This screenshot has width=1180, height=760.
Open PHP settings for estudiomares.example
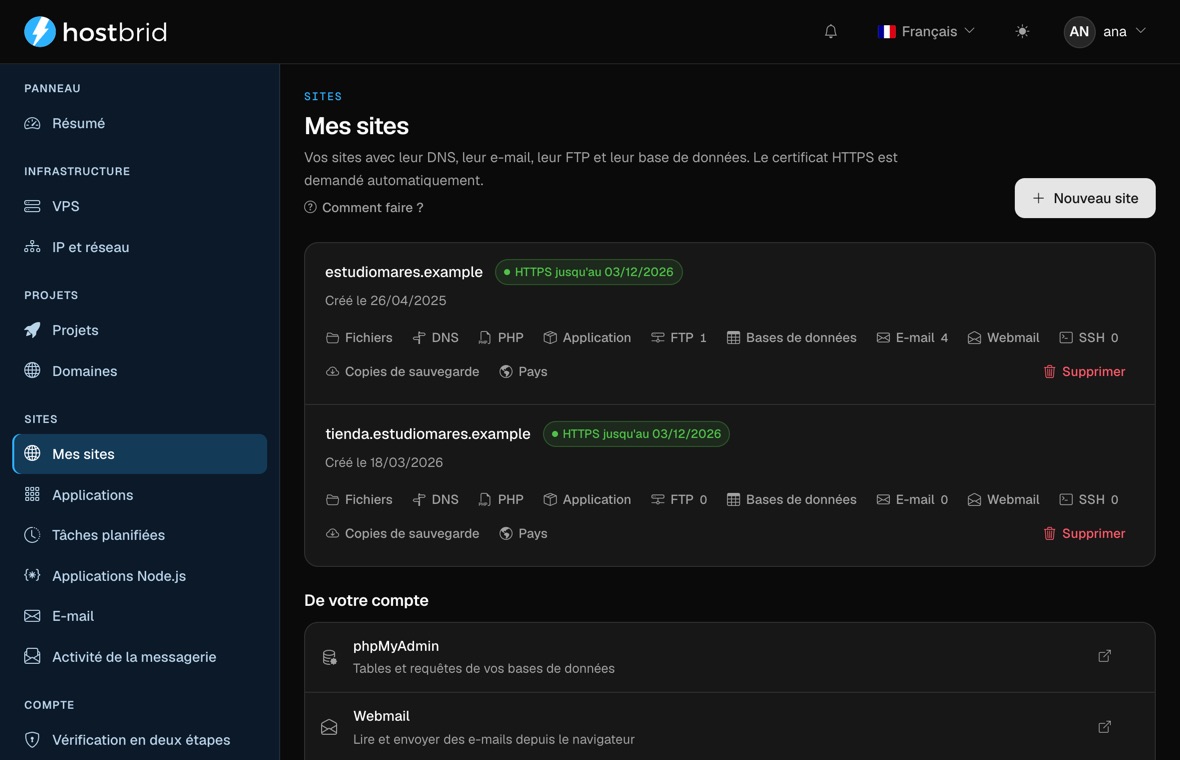pos(501,338)
